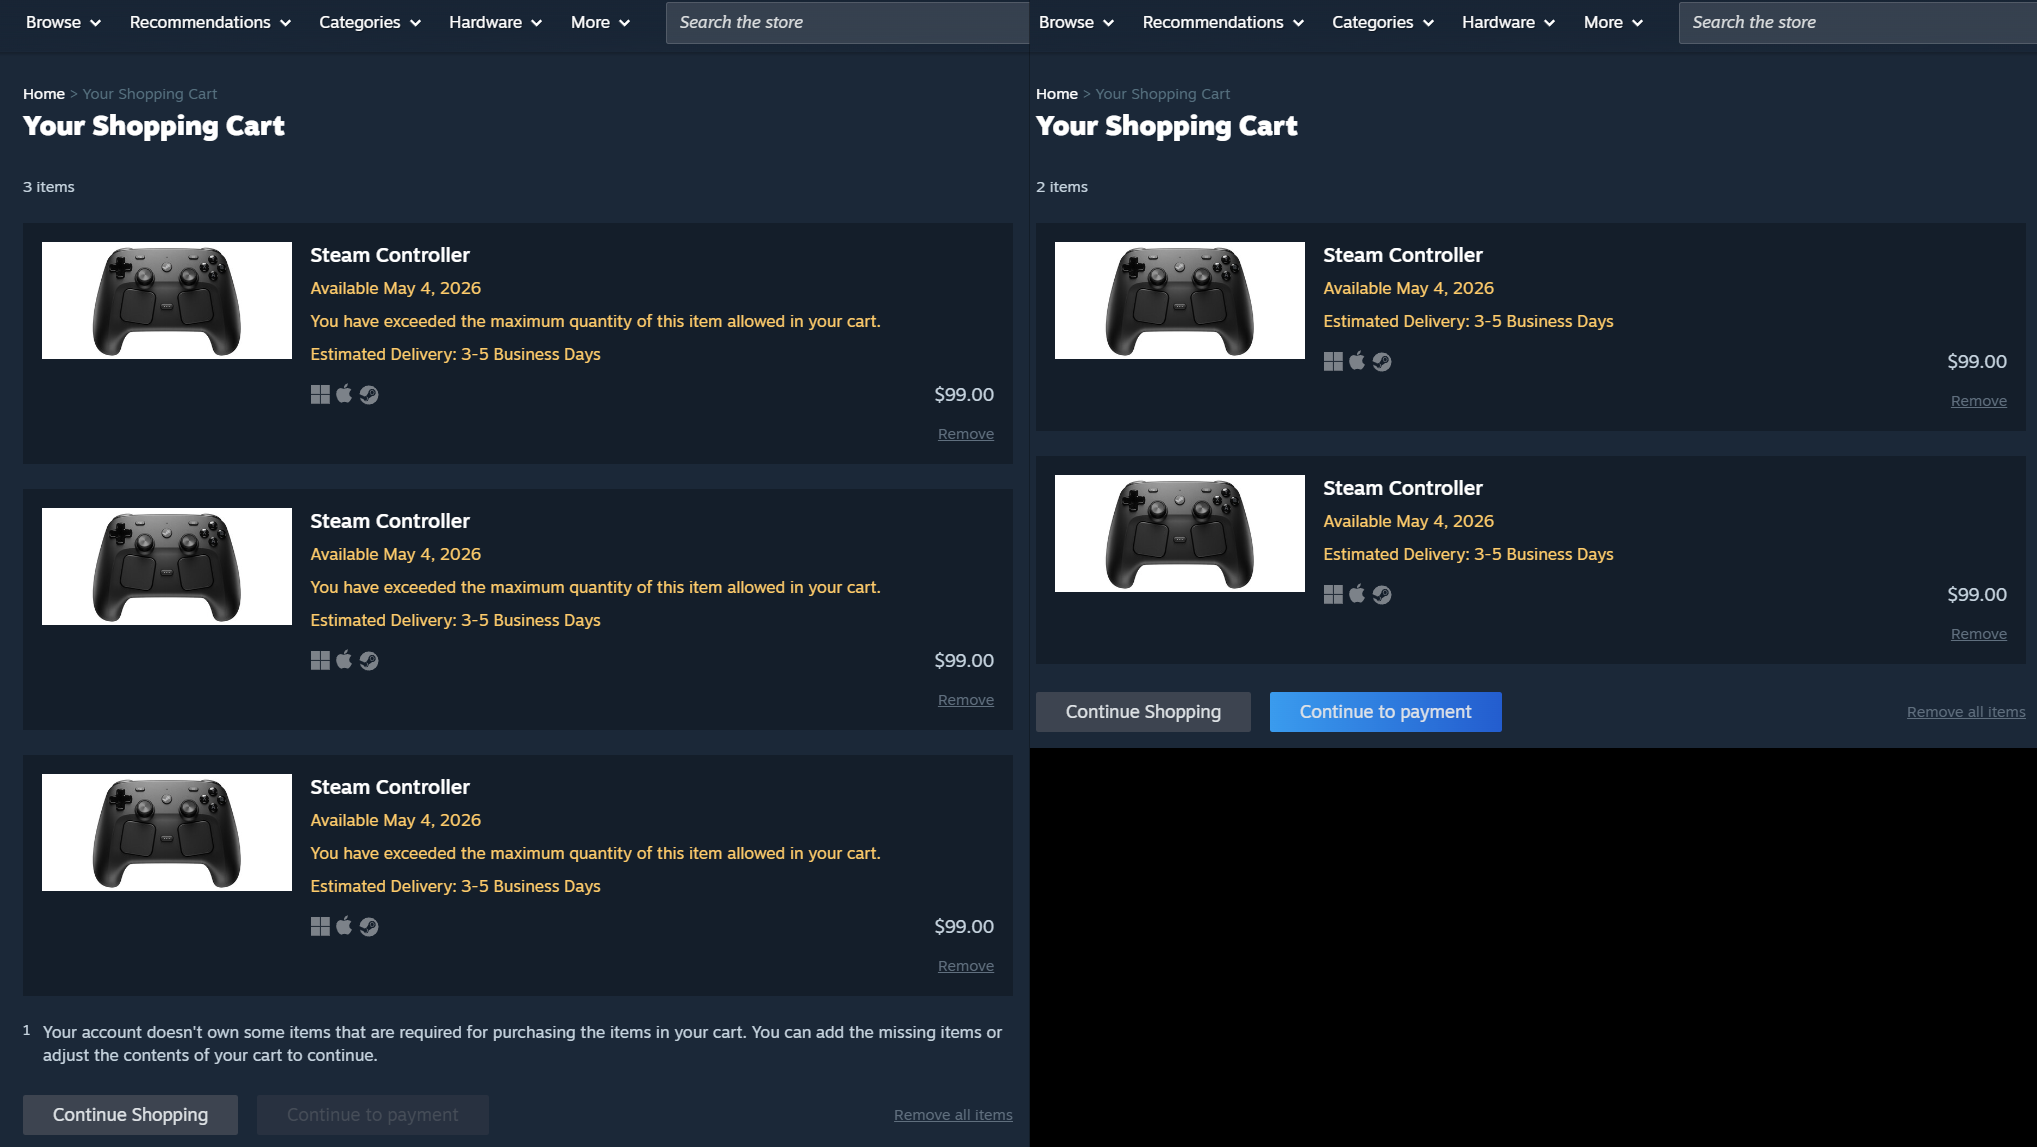Click the Apple icon on first right cart item
2037x1147 pixels.
1357,361
